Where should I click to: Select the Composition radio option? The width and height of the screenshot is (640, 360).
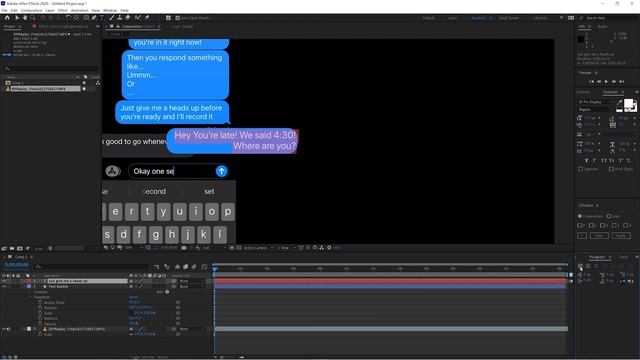coord(580,216)
